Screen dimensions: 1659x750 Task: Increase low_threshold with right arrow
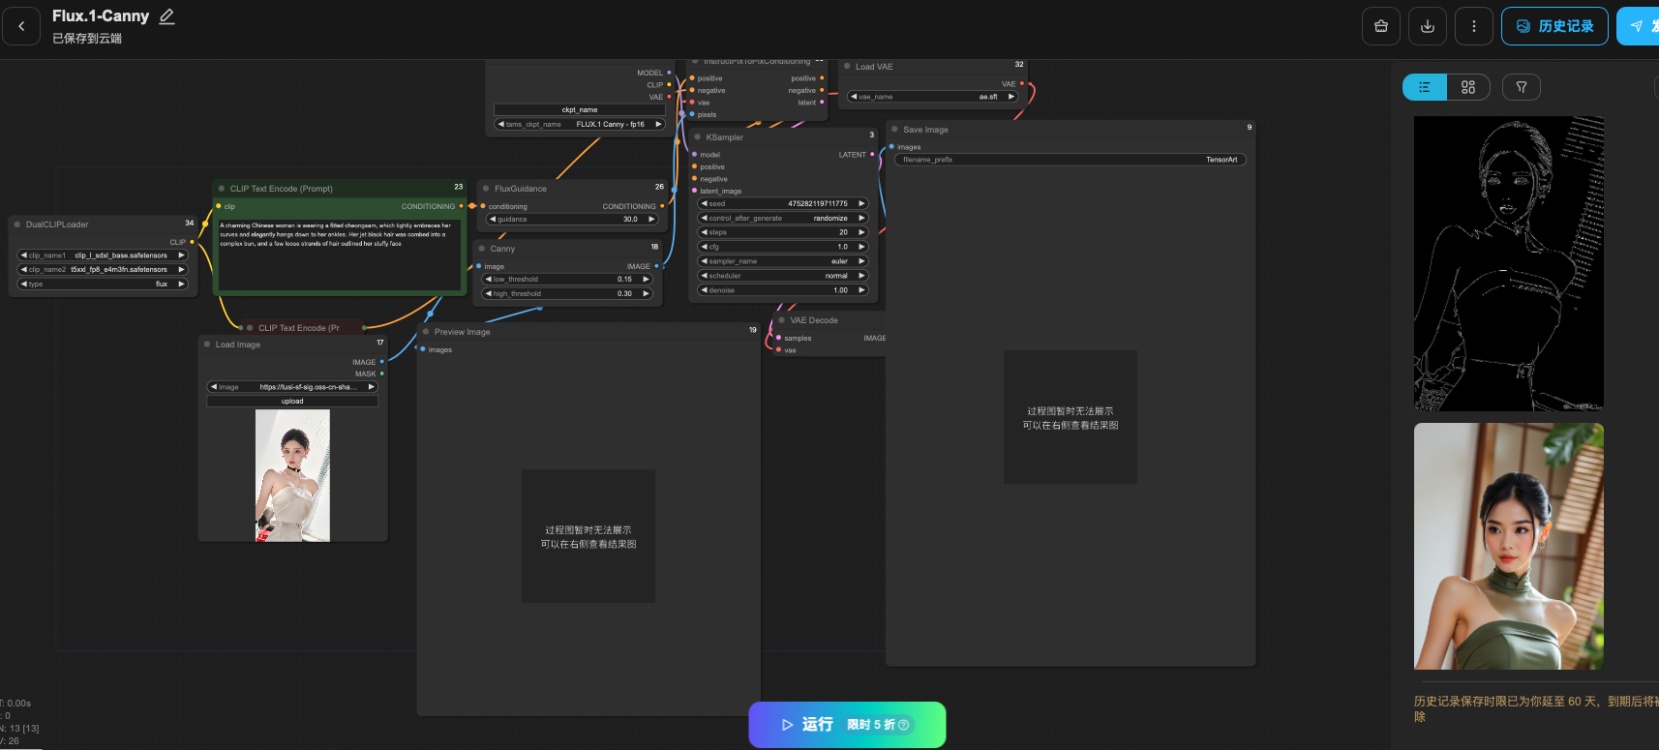pos(646,279)
